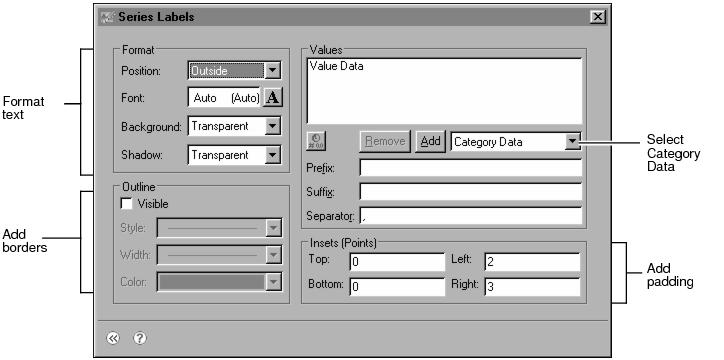Screen dimensions: 724x360
Task: Open the Shadow Transparent dropdown
Action: 234,155
